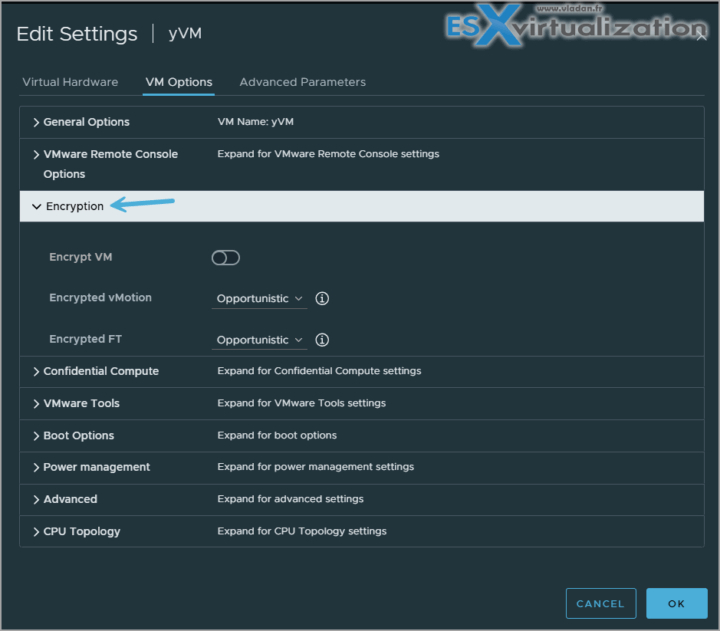The width and height of the screenshot is (720, 631).
Task: Click the text 'VM Name: yVM'
Action: point(255,122)
